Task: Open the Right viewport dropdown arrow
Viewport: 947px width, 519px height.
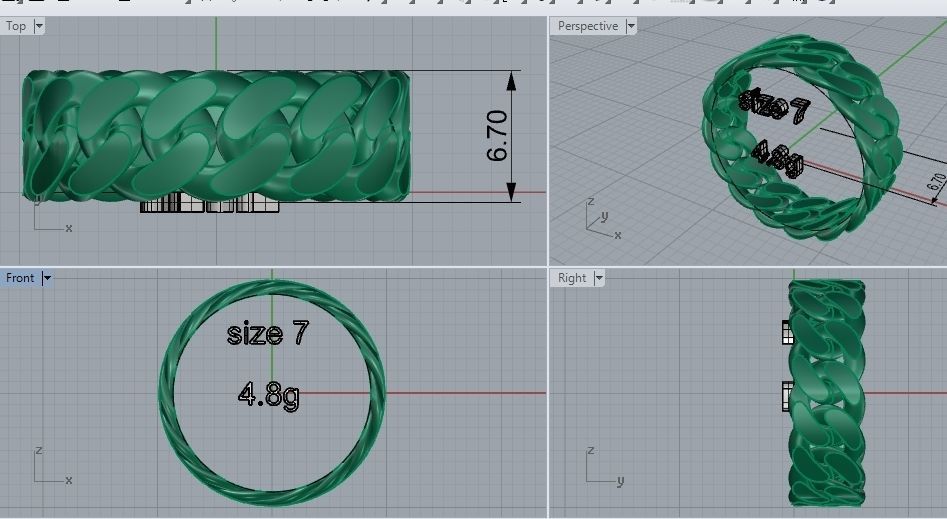Action: 599,278
